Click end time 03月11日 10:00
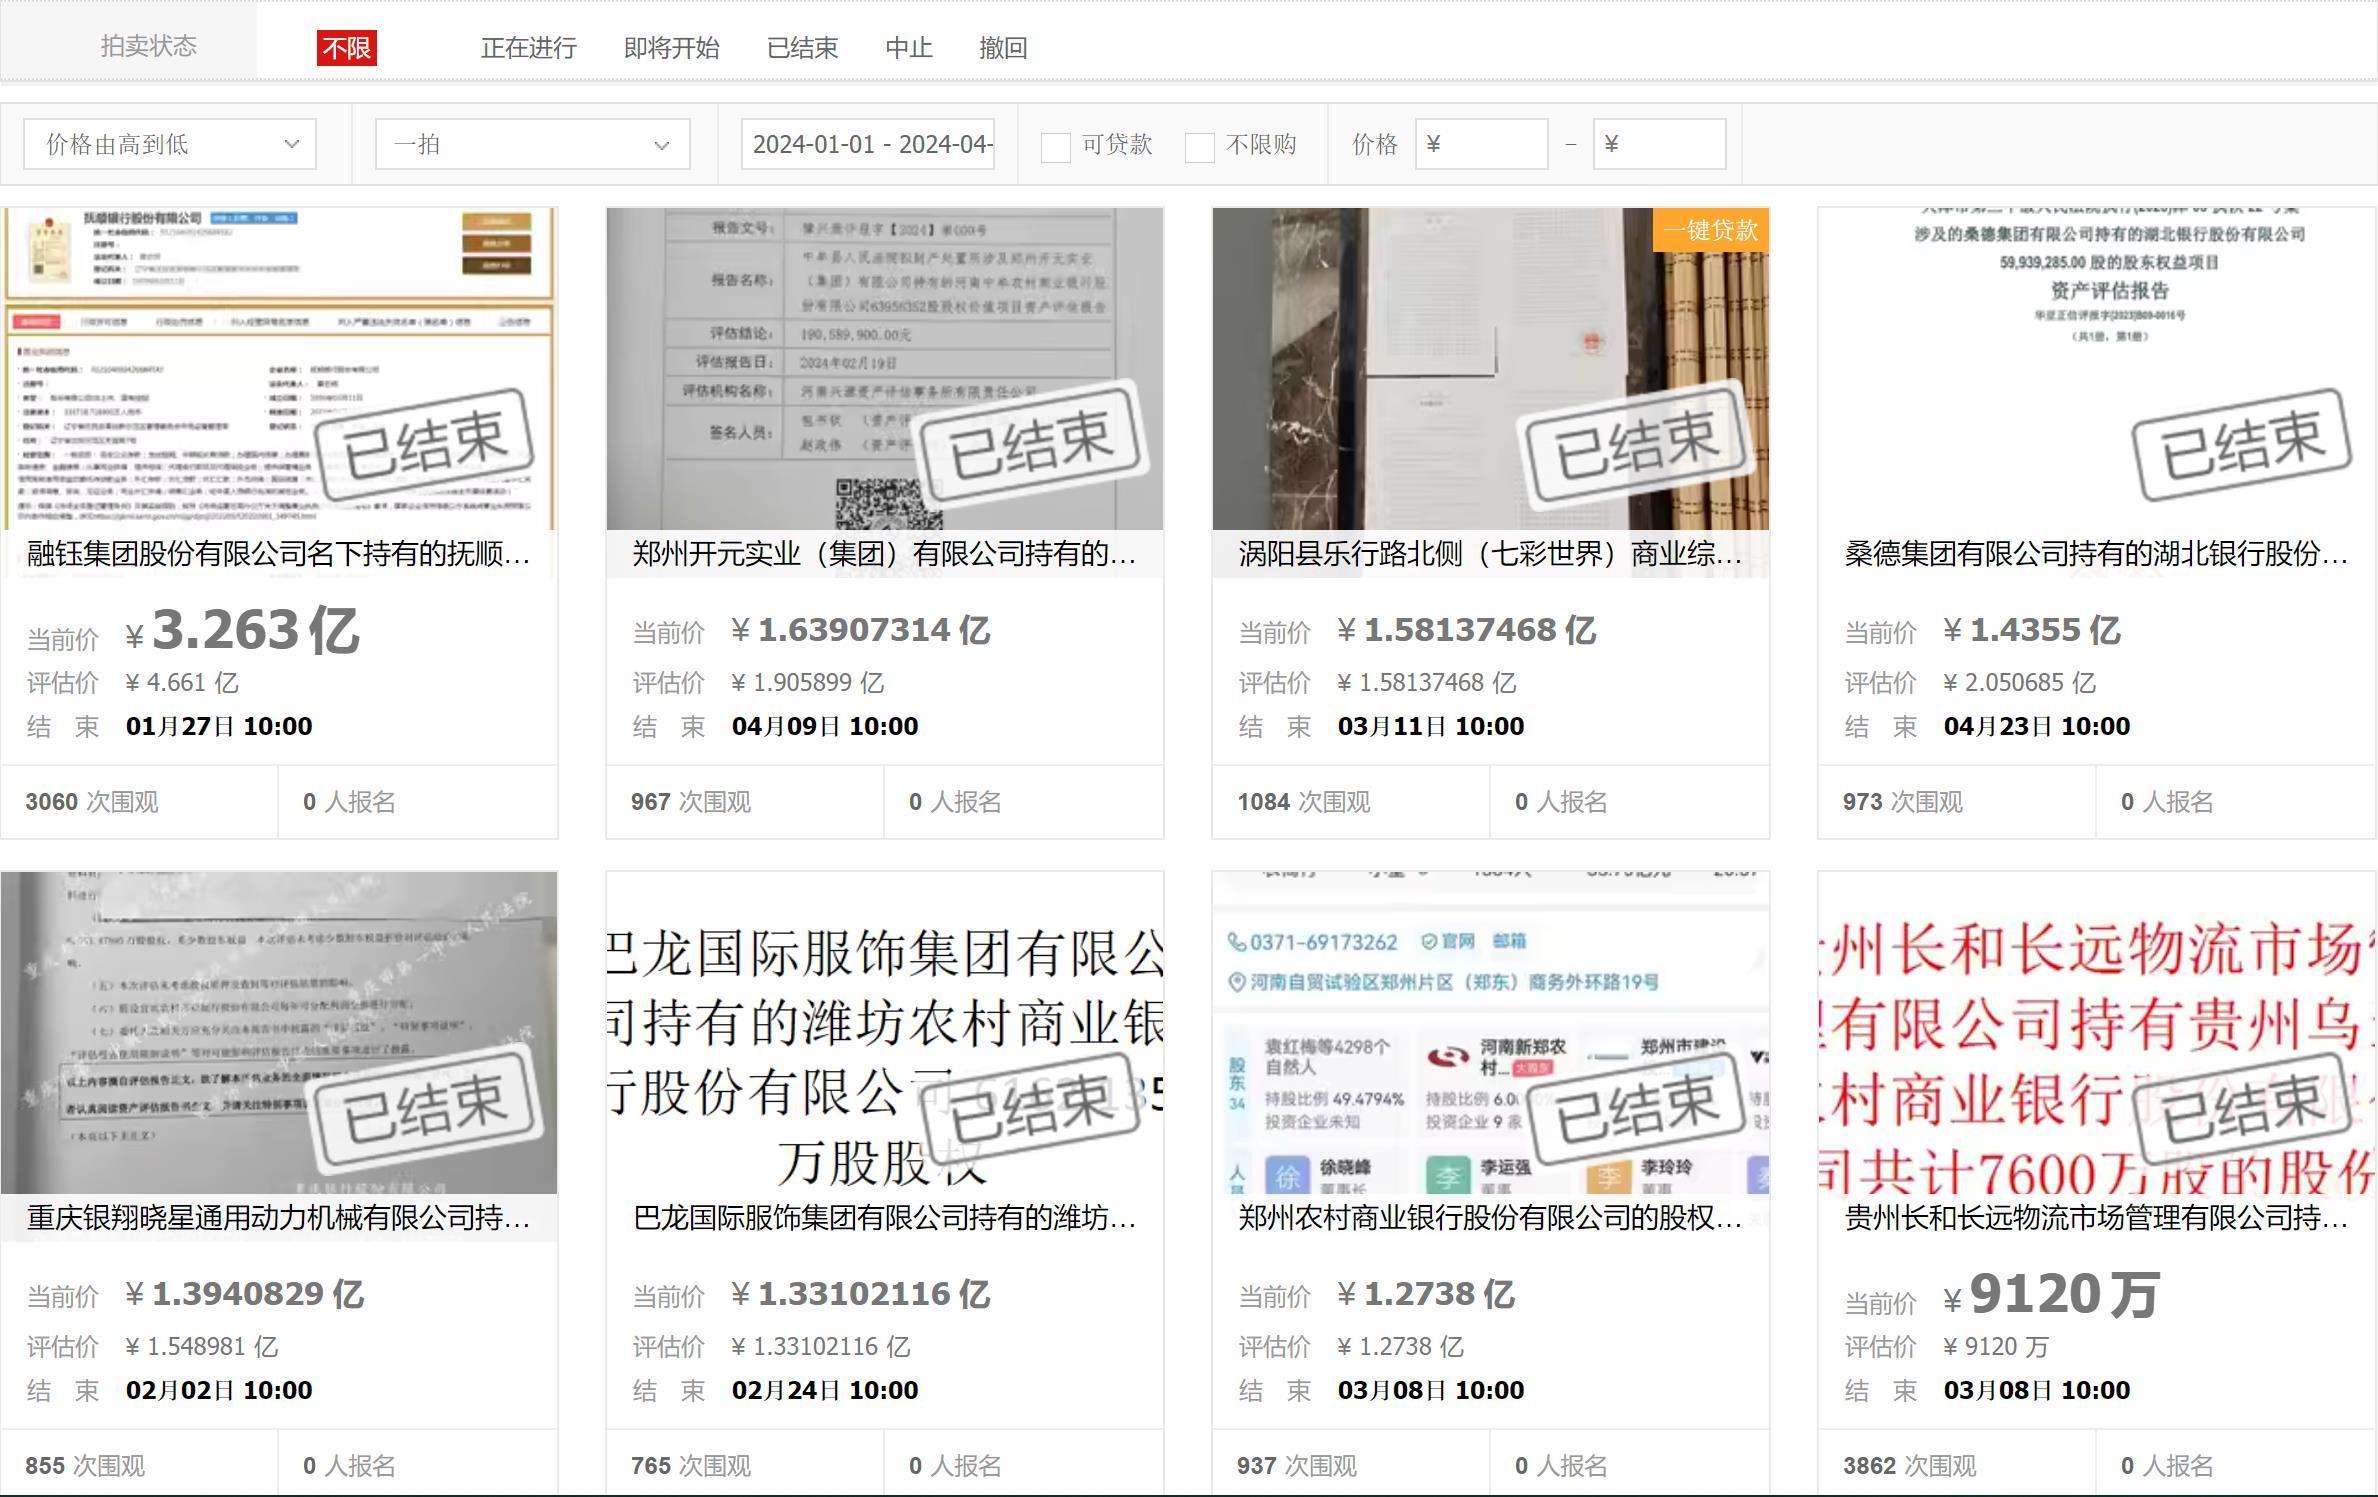Viewport: 2378px width, 1497px height. pos(1431,727)
